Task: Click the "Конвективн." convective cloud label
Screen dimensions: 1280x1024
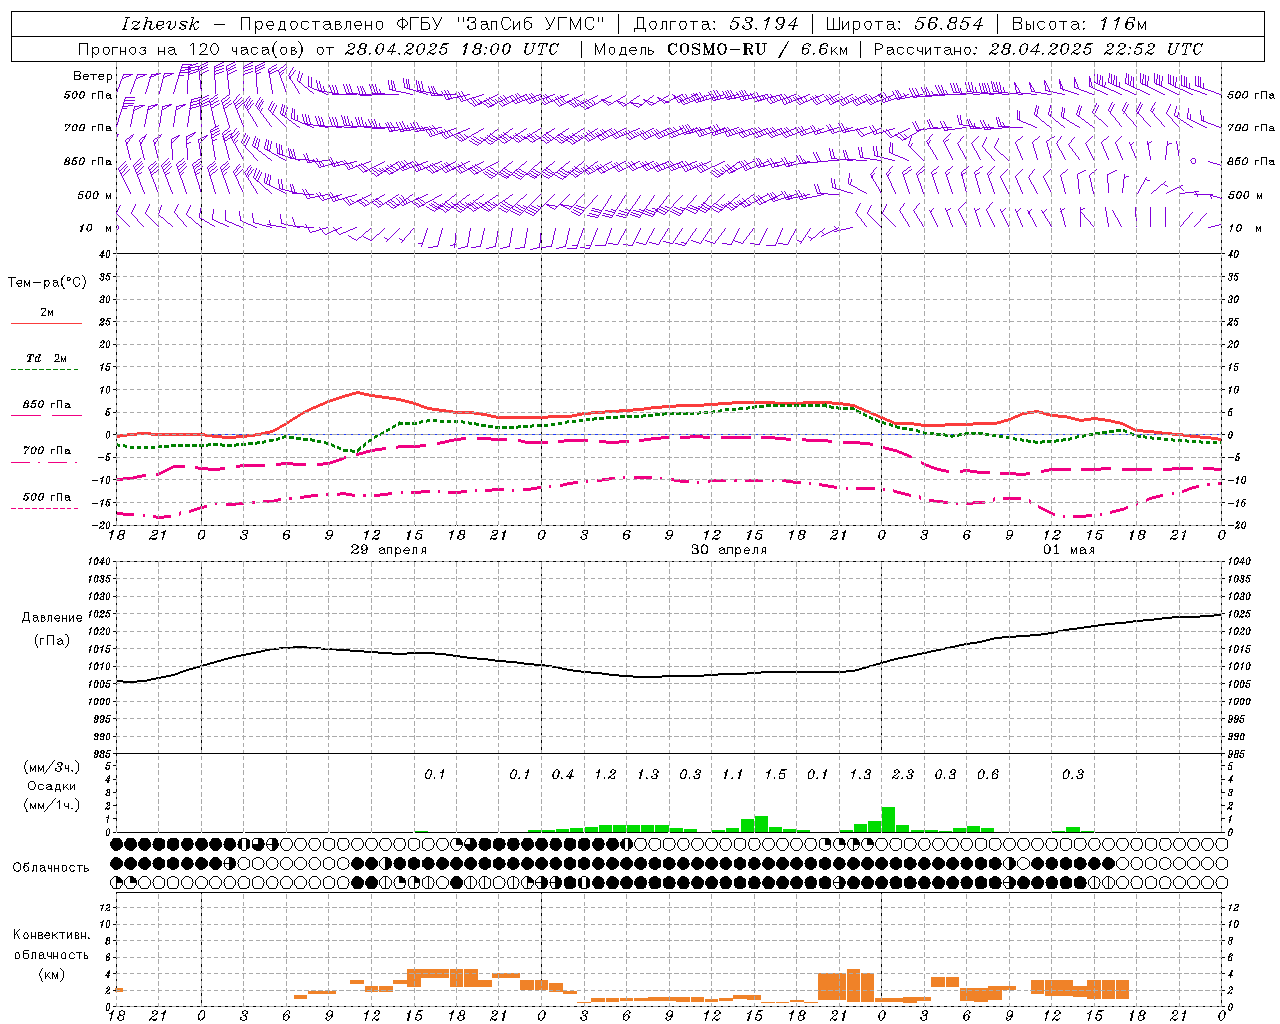Action: [51, 935]
